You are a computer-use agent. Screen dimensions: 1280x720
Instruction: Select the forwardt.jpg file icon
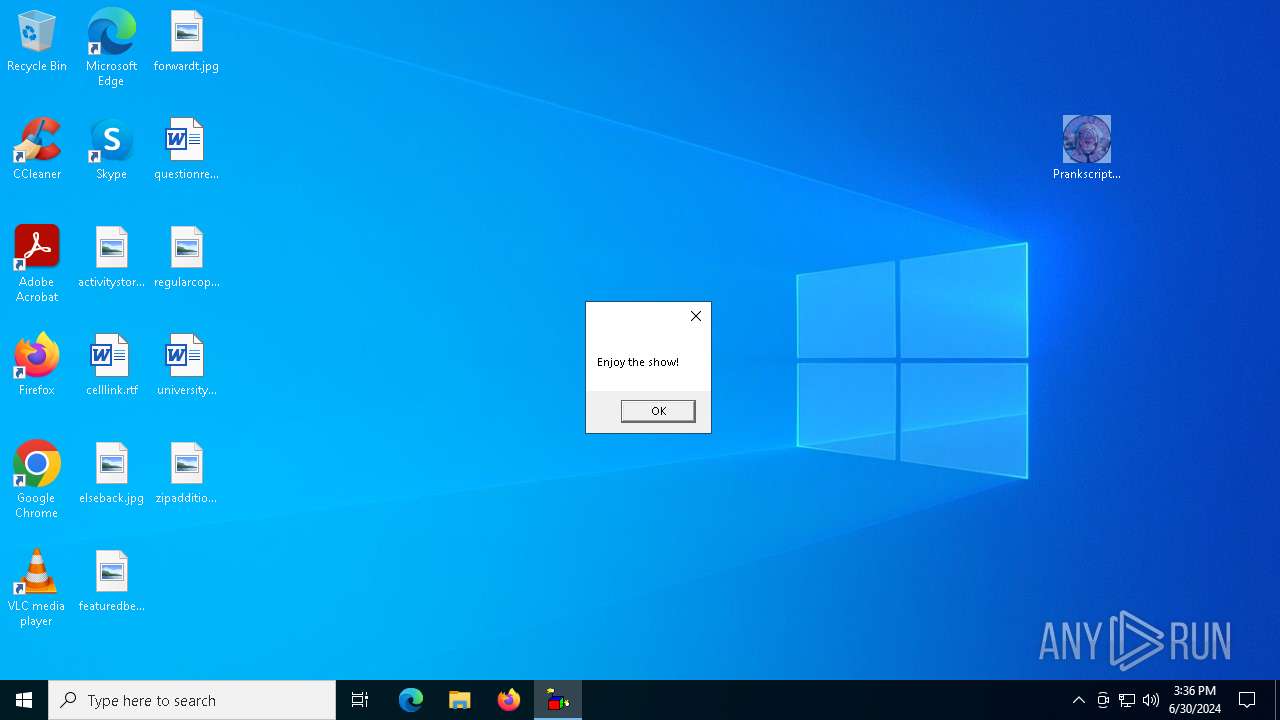tap(186, 41)
